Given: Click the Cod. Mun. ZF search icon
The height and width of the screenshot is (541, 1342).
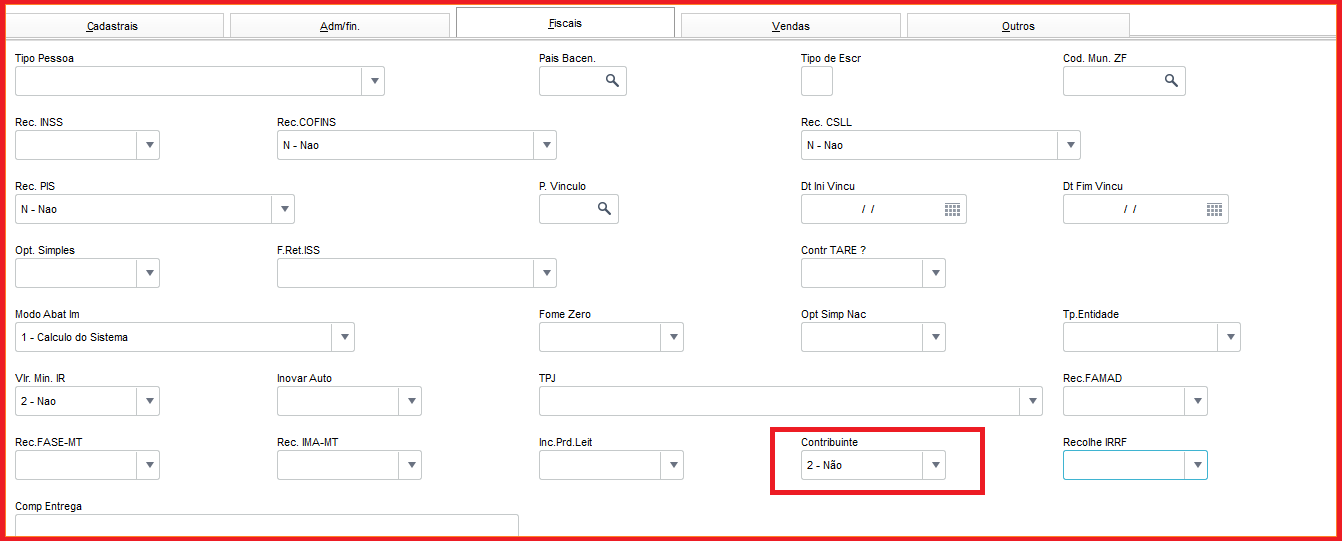Looking at the screenshot, I should 1171,81.
